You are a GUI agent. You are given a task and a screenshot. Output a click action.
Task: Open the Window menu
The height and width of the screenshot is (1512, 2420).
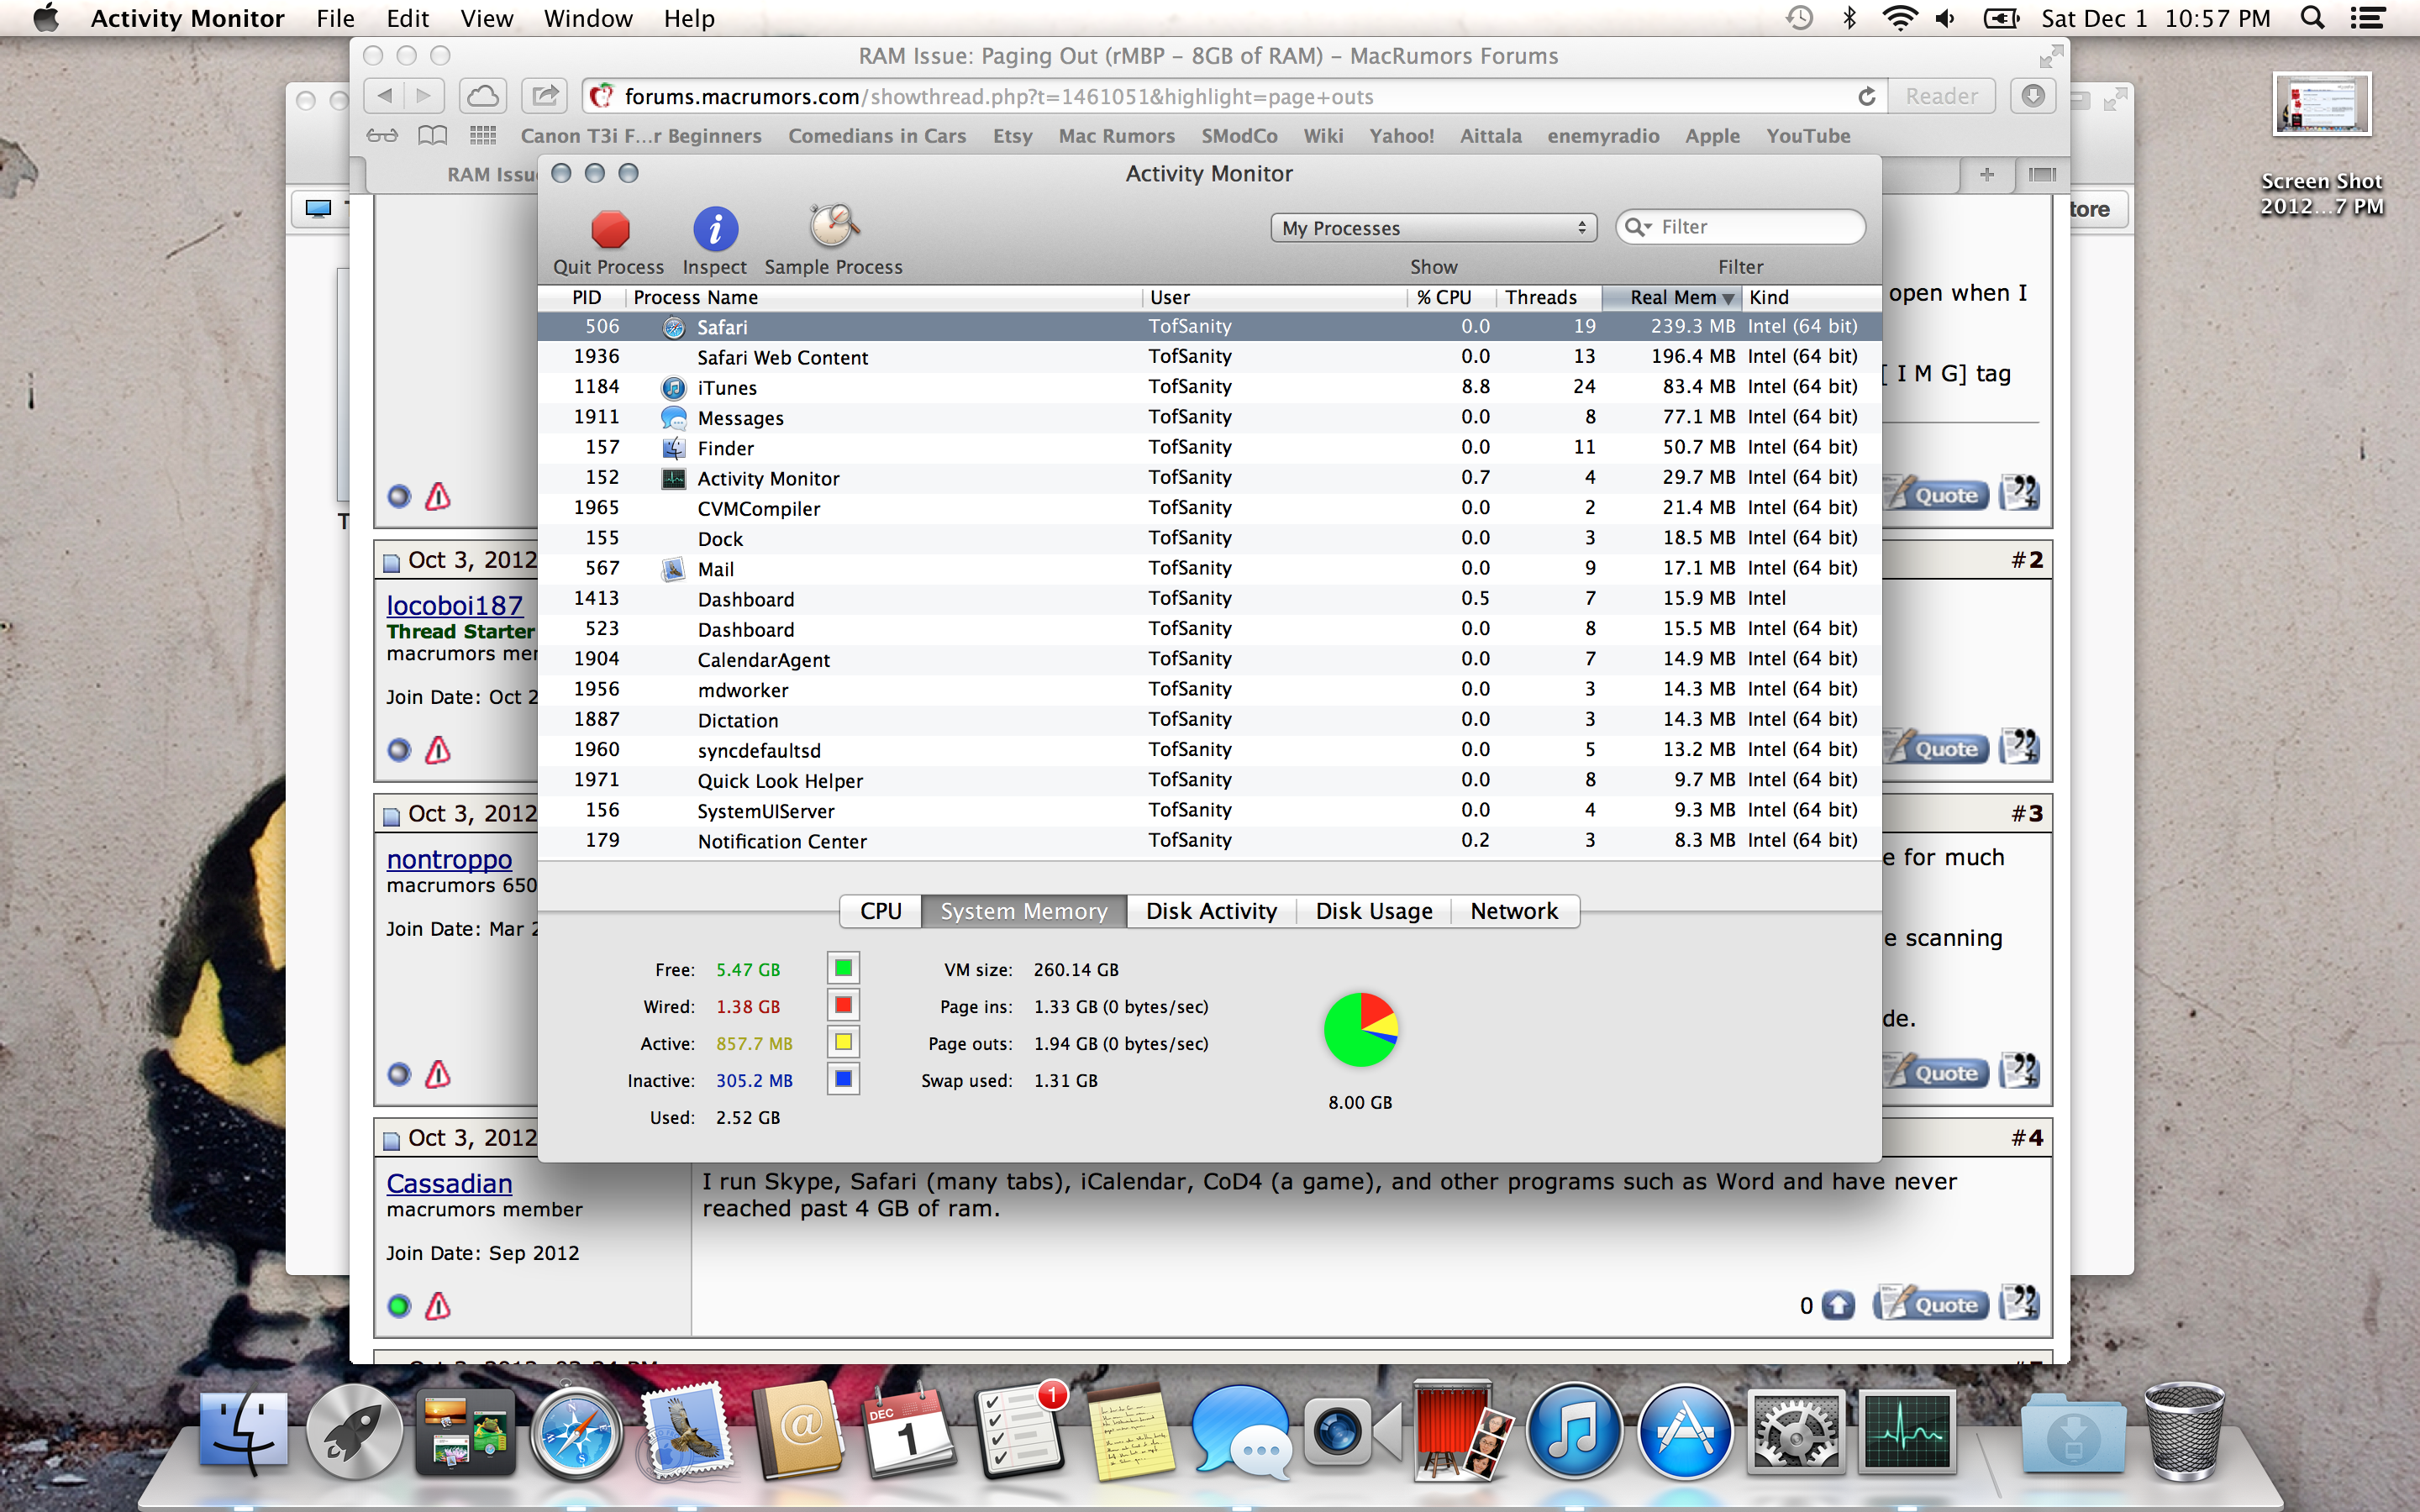point(588,18)
